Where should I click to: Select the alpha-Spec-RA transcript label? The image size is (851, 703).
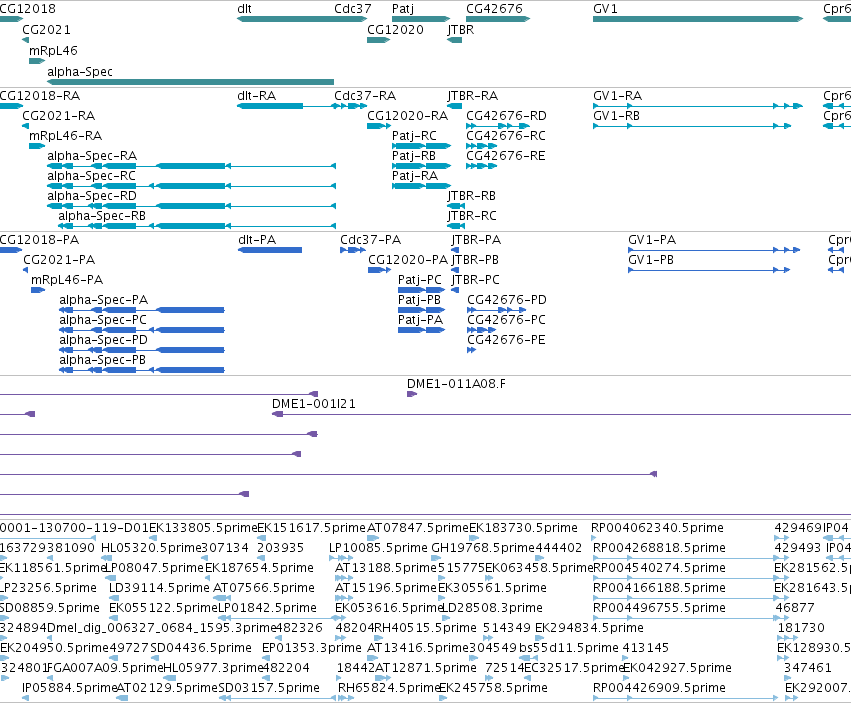point(92,156)
